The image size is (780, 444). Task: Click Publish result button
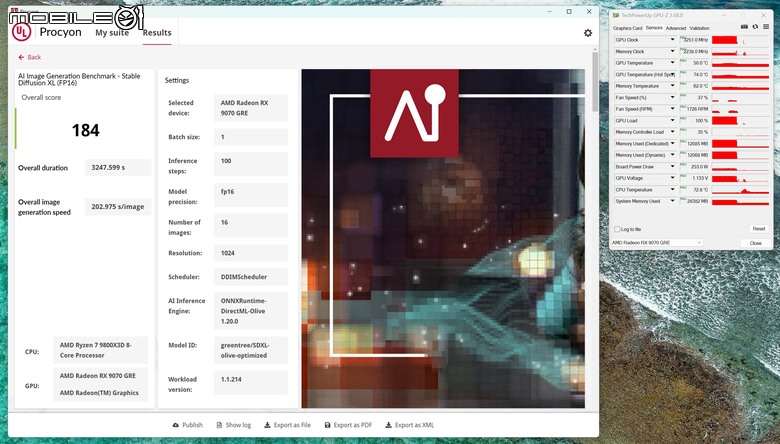(x=188, y=425)
